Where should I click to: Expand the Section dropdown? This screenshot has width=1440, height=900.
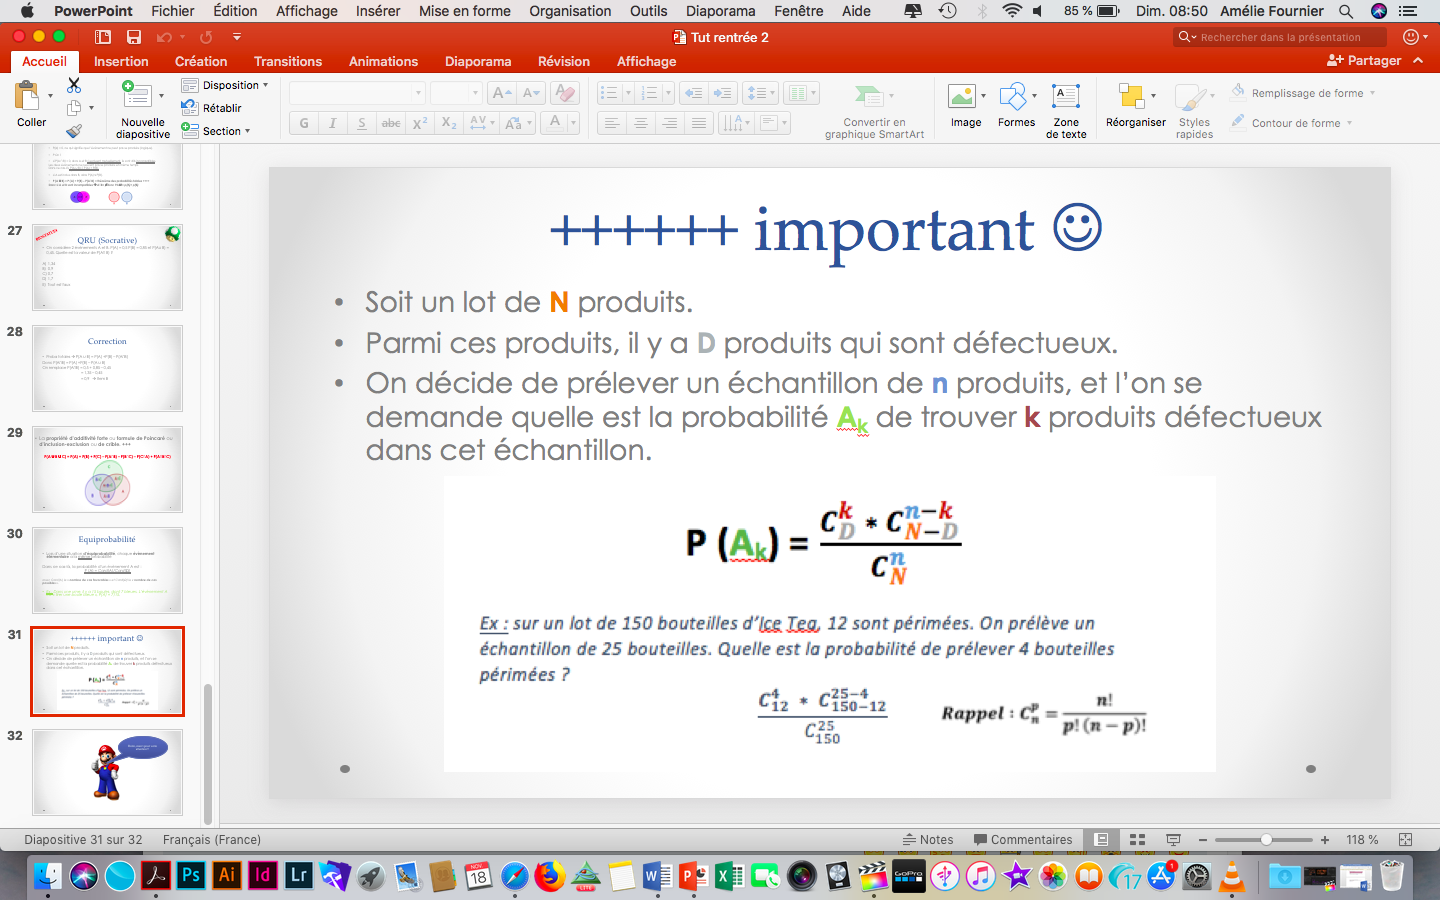[x=226, y=131]
